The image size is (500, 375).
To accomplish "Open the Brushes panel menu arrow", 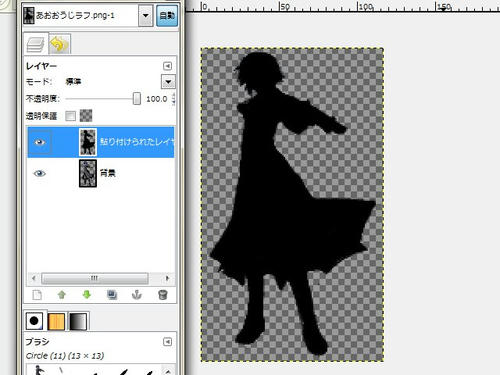I will tap(167, 342).
